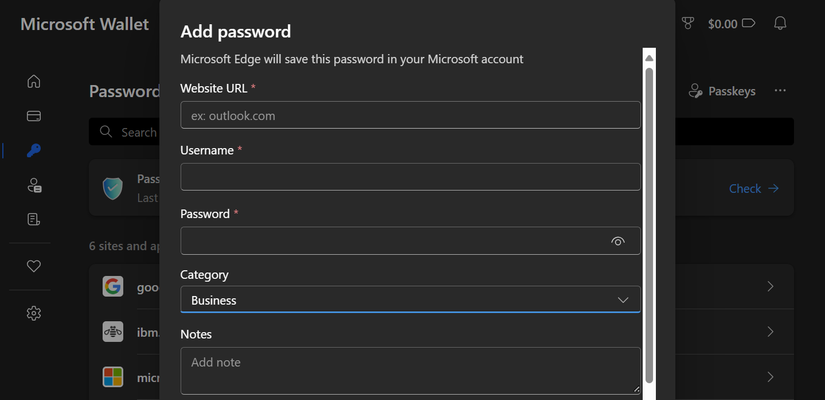Screen dimensions: 825x400
Task: Select the Passwords key icon
Action: tap(33, 151)
